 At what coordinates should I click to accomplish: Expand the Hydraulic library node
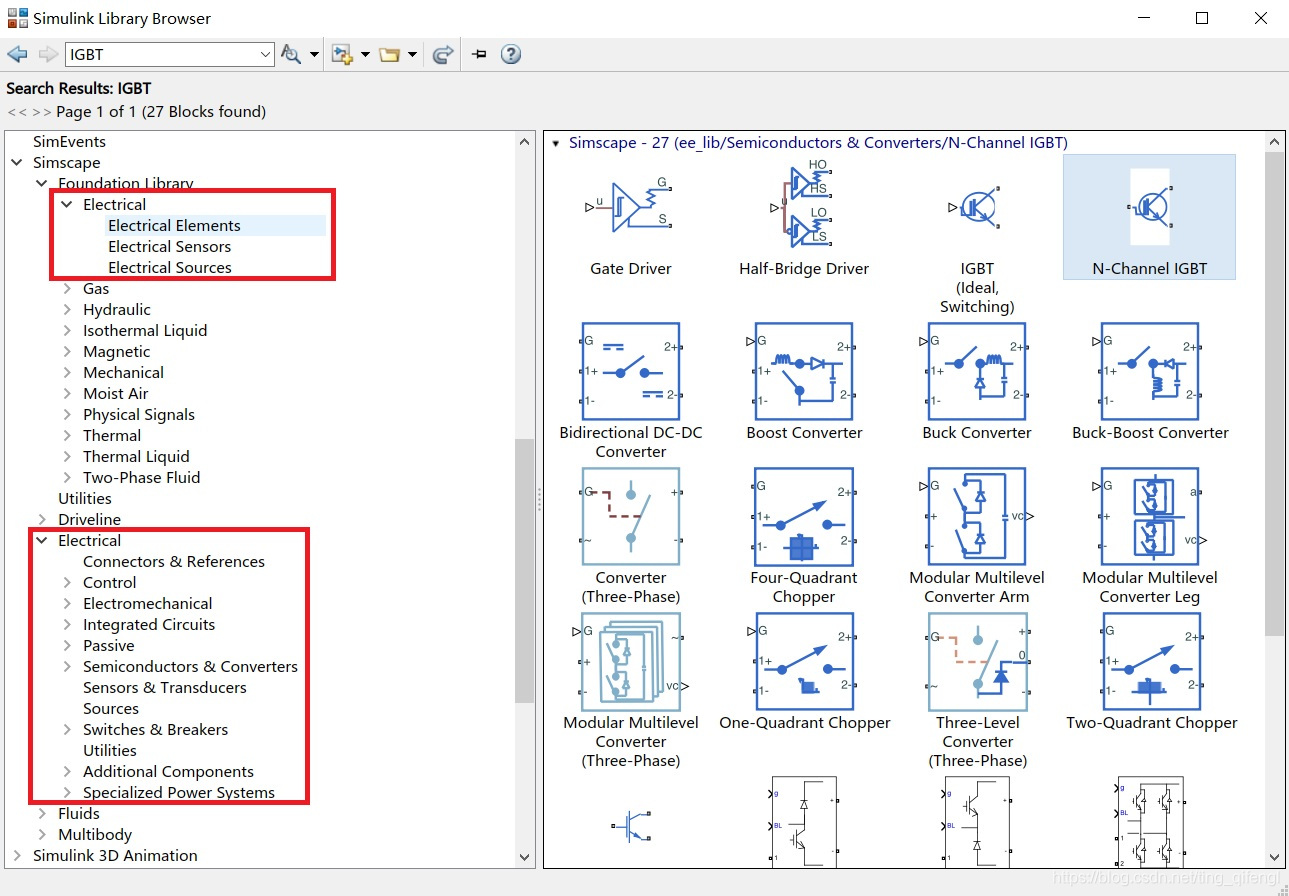(x=66, y=309)
